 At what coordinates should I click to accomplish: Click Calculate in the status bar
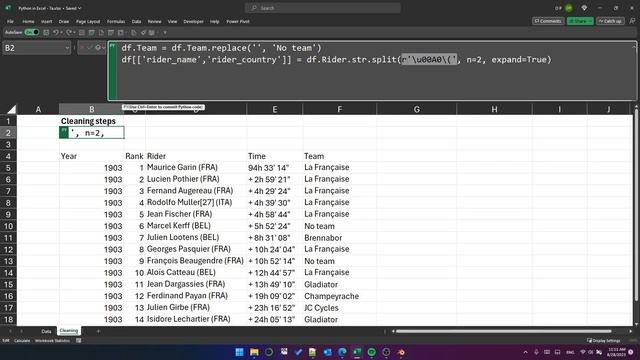coord(22,340)
